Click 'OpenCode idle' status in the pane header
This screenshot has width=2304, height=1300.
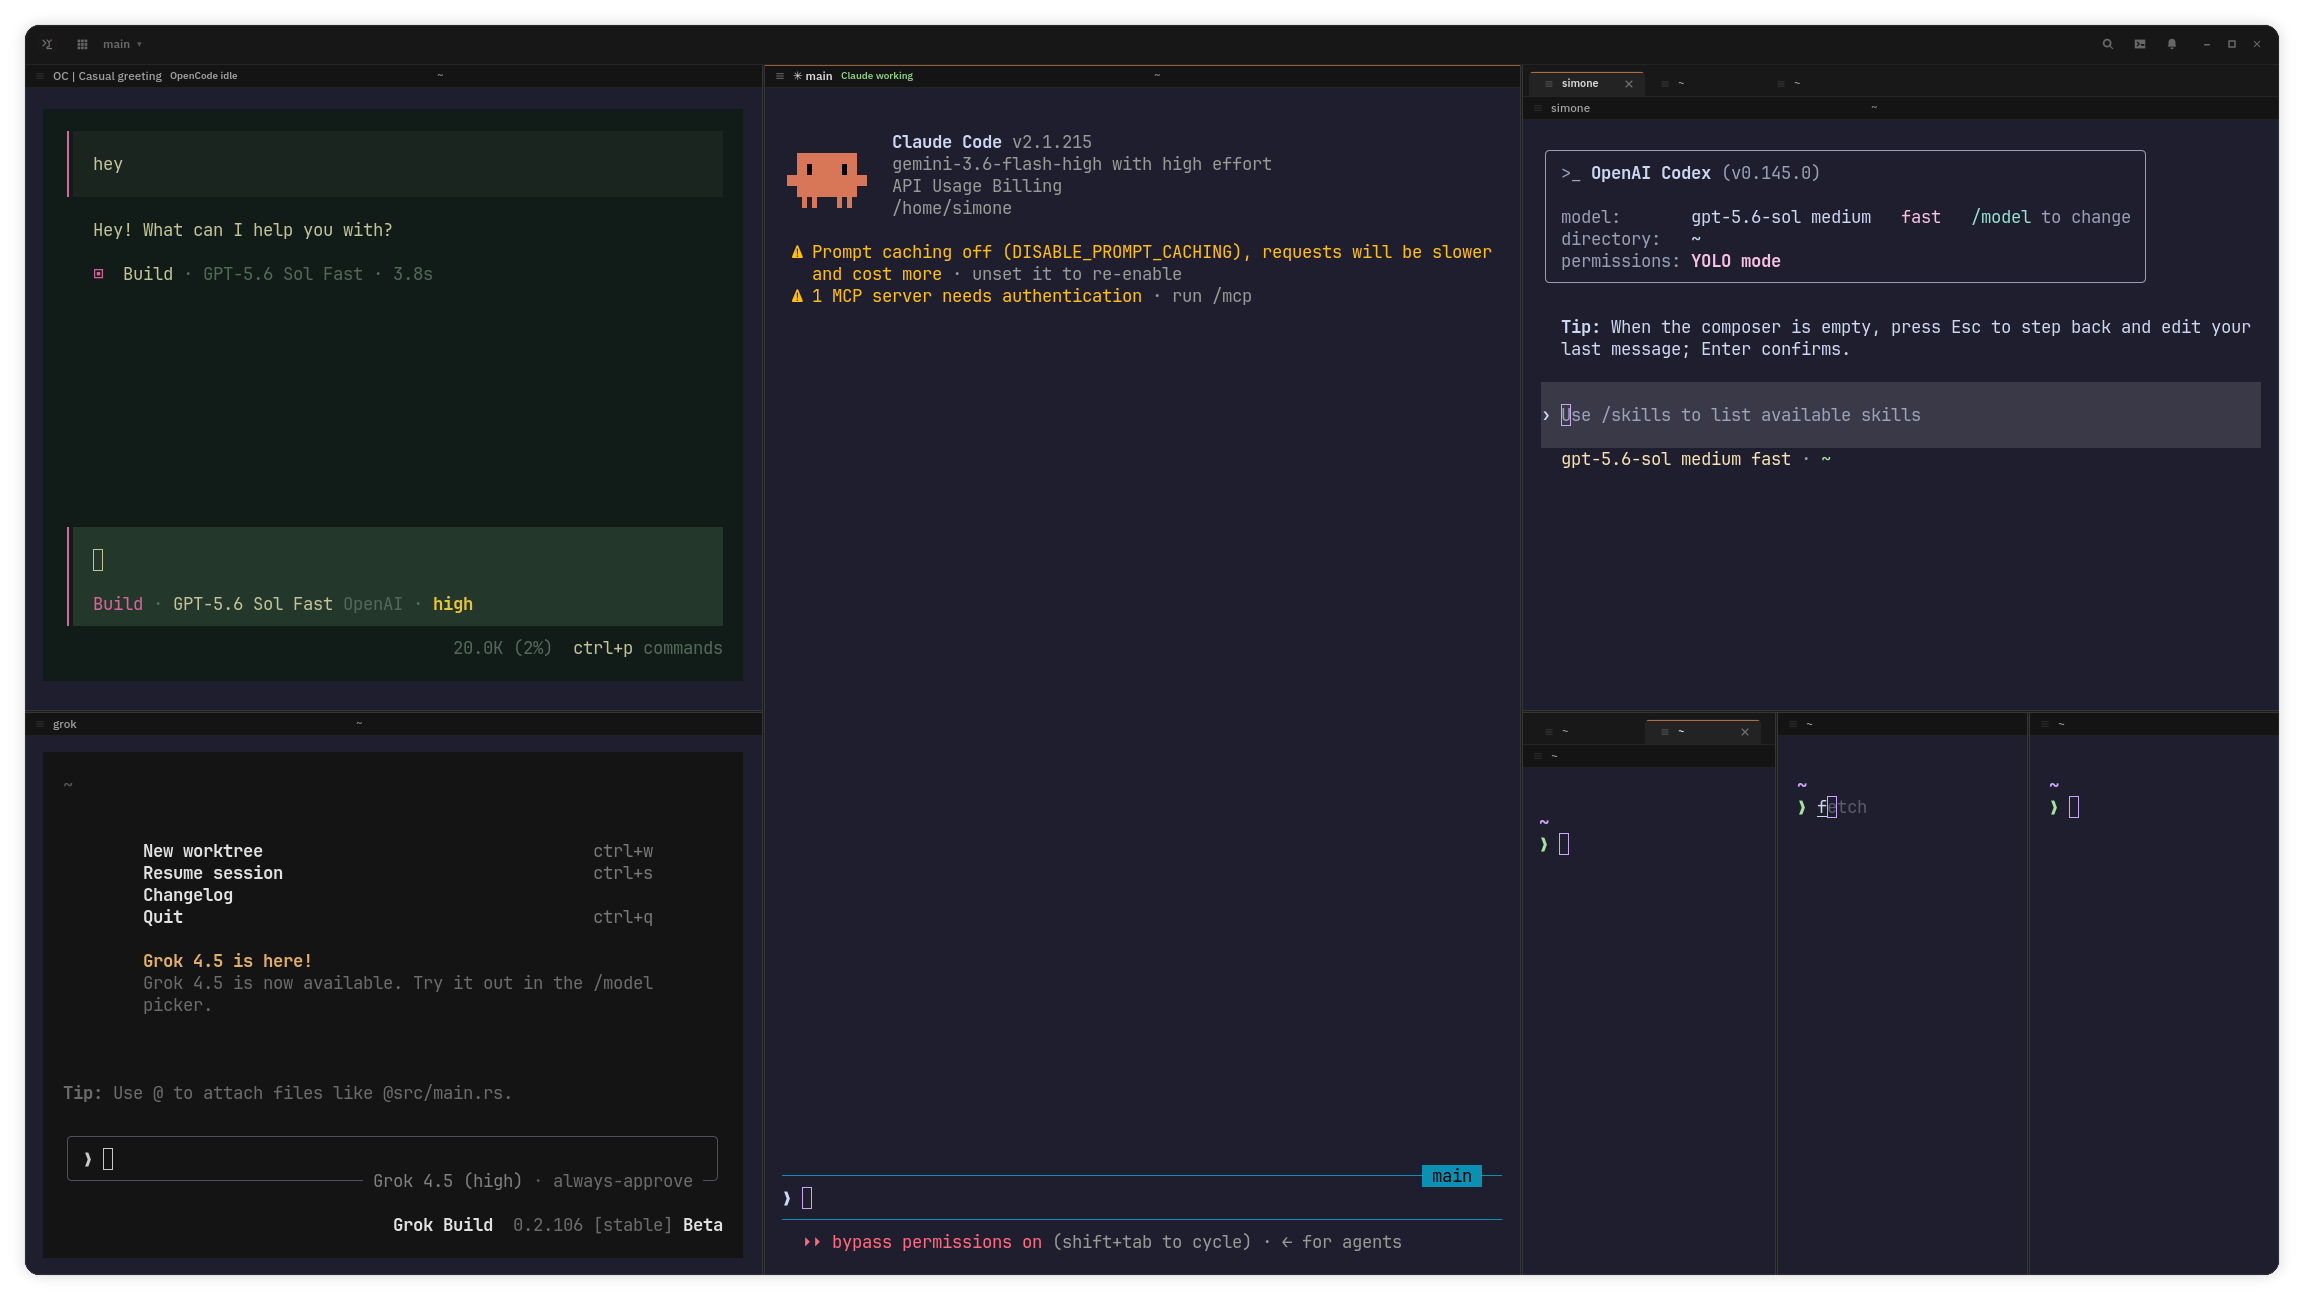pyautogui.click(x=204, y=76)
